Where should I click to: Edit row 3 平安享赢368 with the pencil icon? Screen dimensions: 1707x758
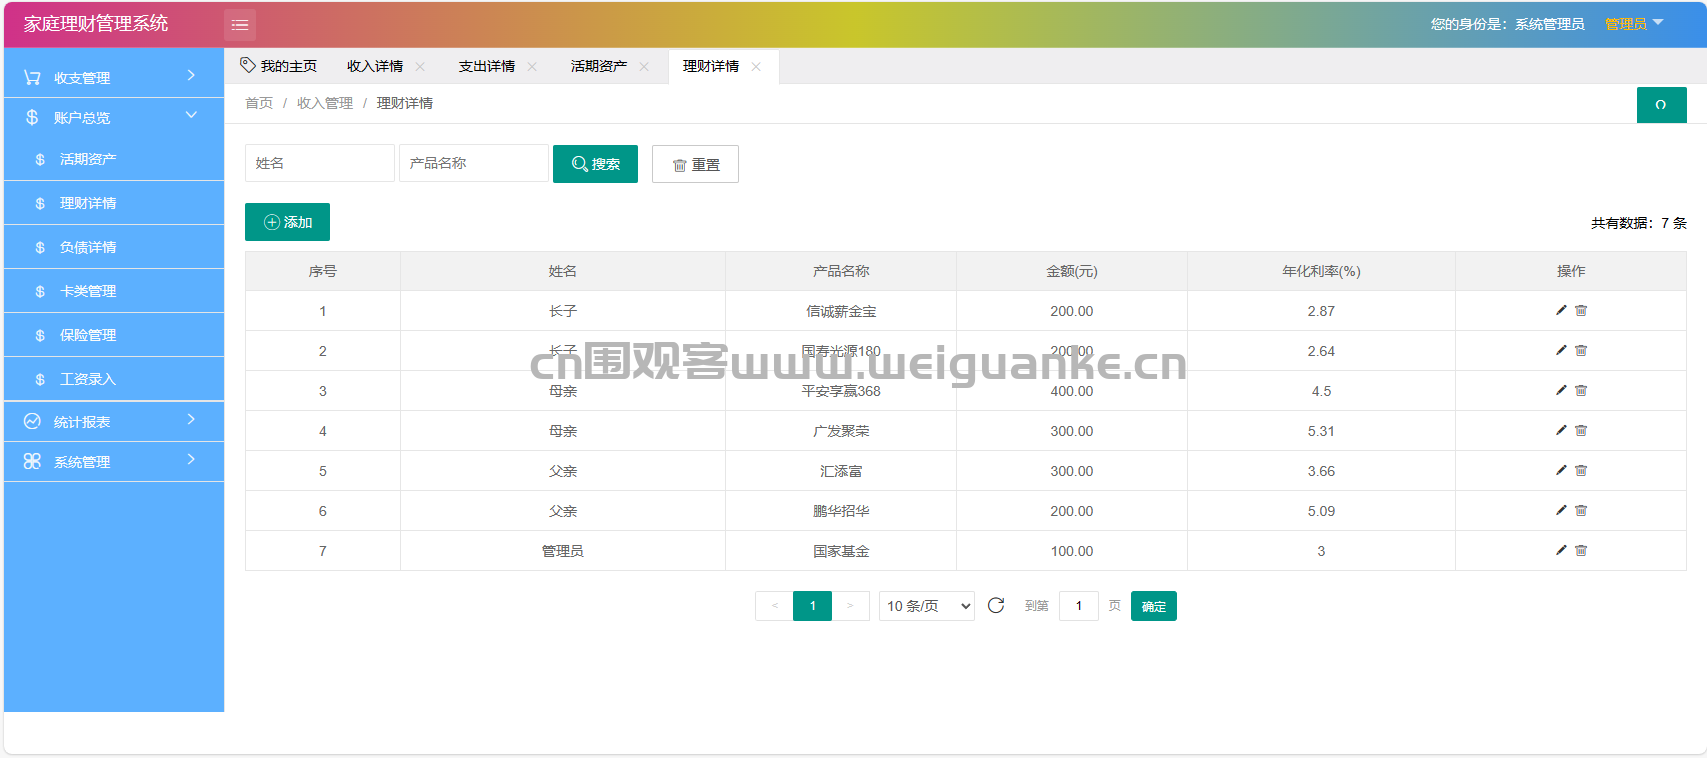(1561, 390)
